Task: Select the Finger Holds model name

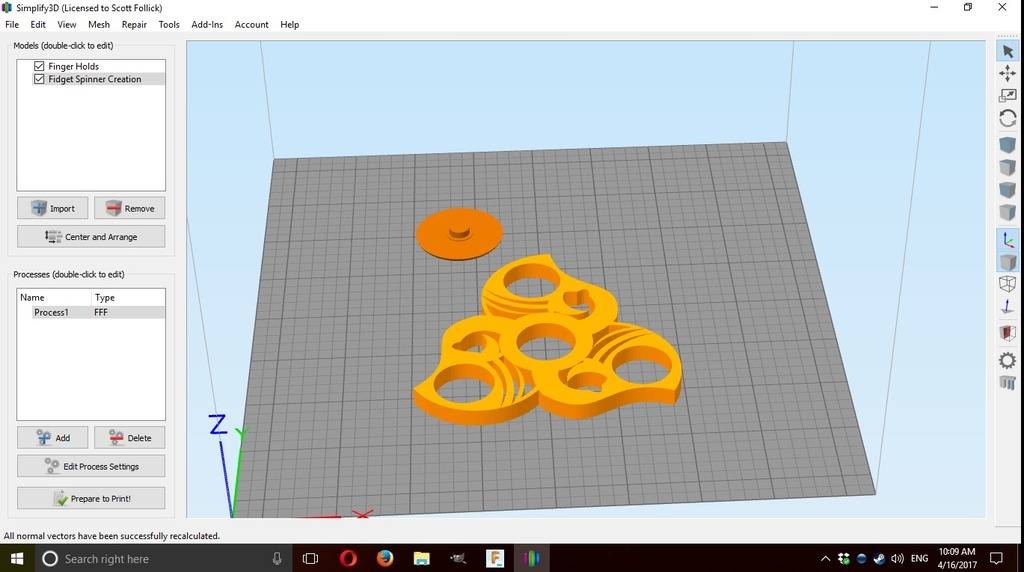Action: tap(73, 66)
